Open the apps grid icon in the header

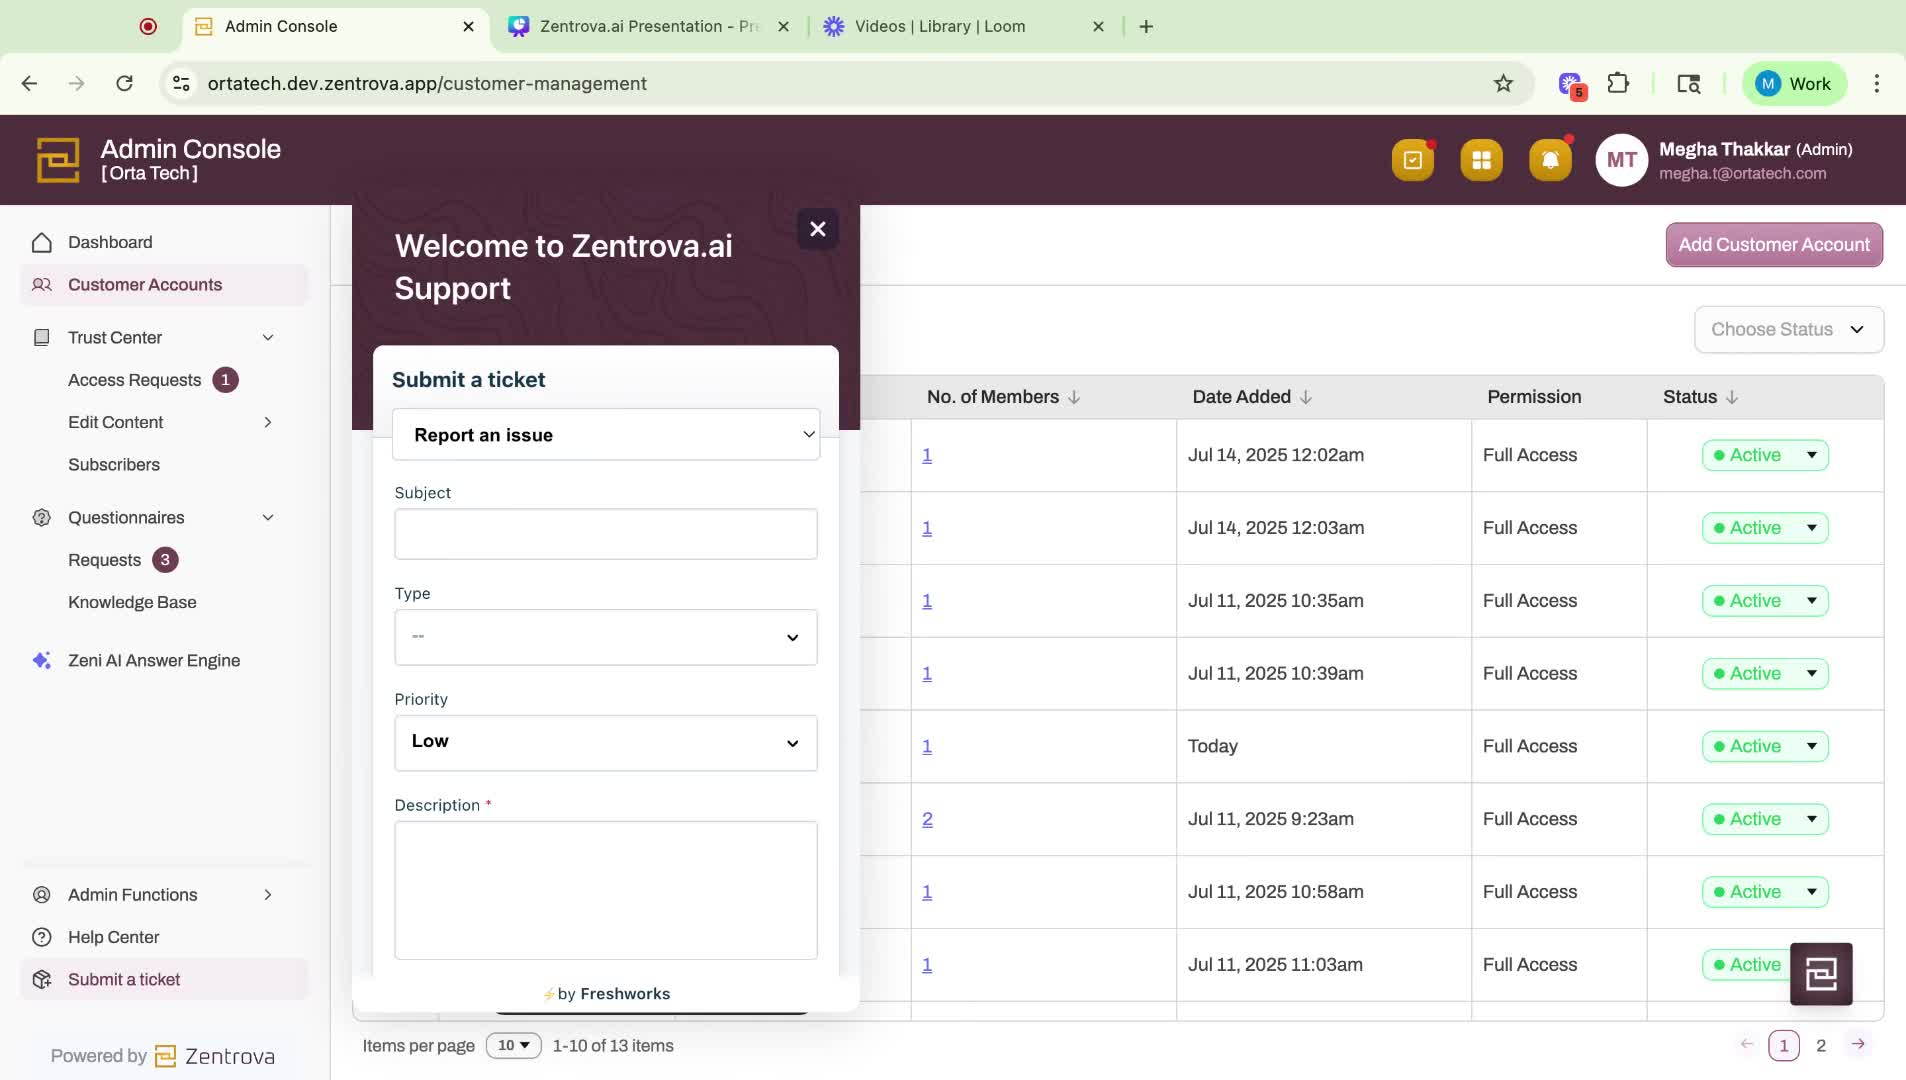click(1481, 160)
